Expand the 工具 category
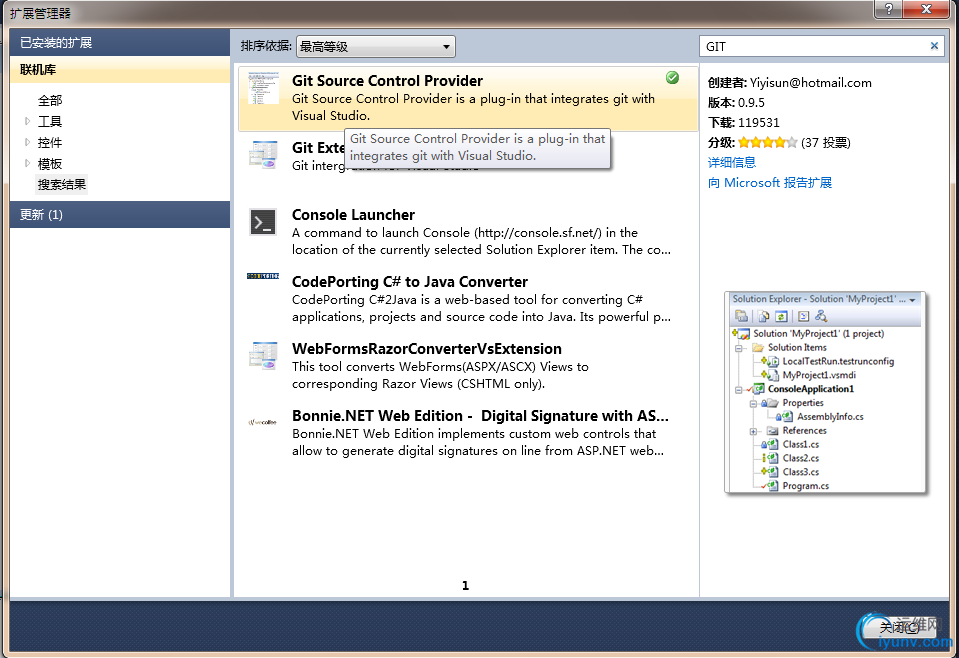959x658 pixels. click(27, 121)
